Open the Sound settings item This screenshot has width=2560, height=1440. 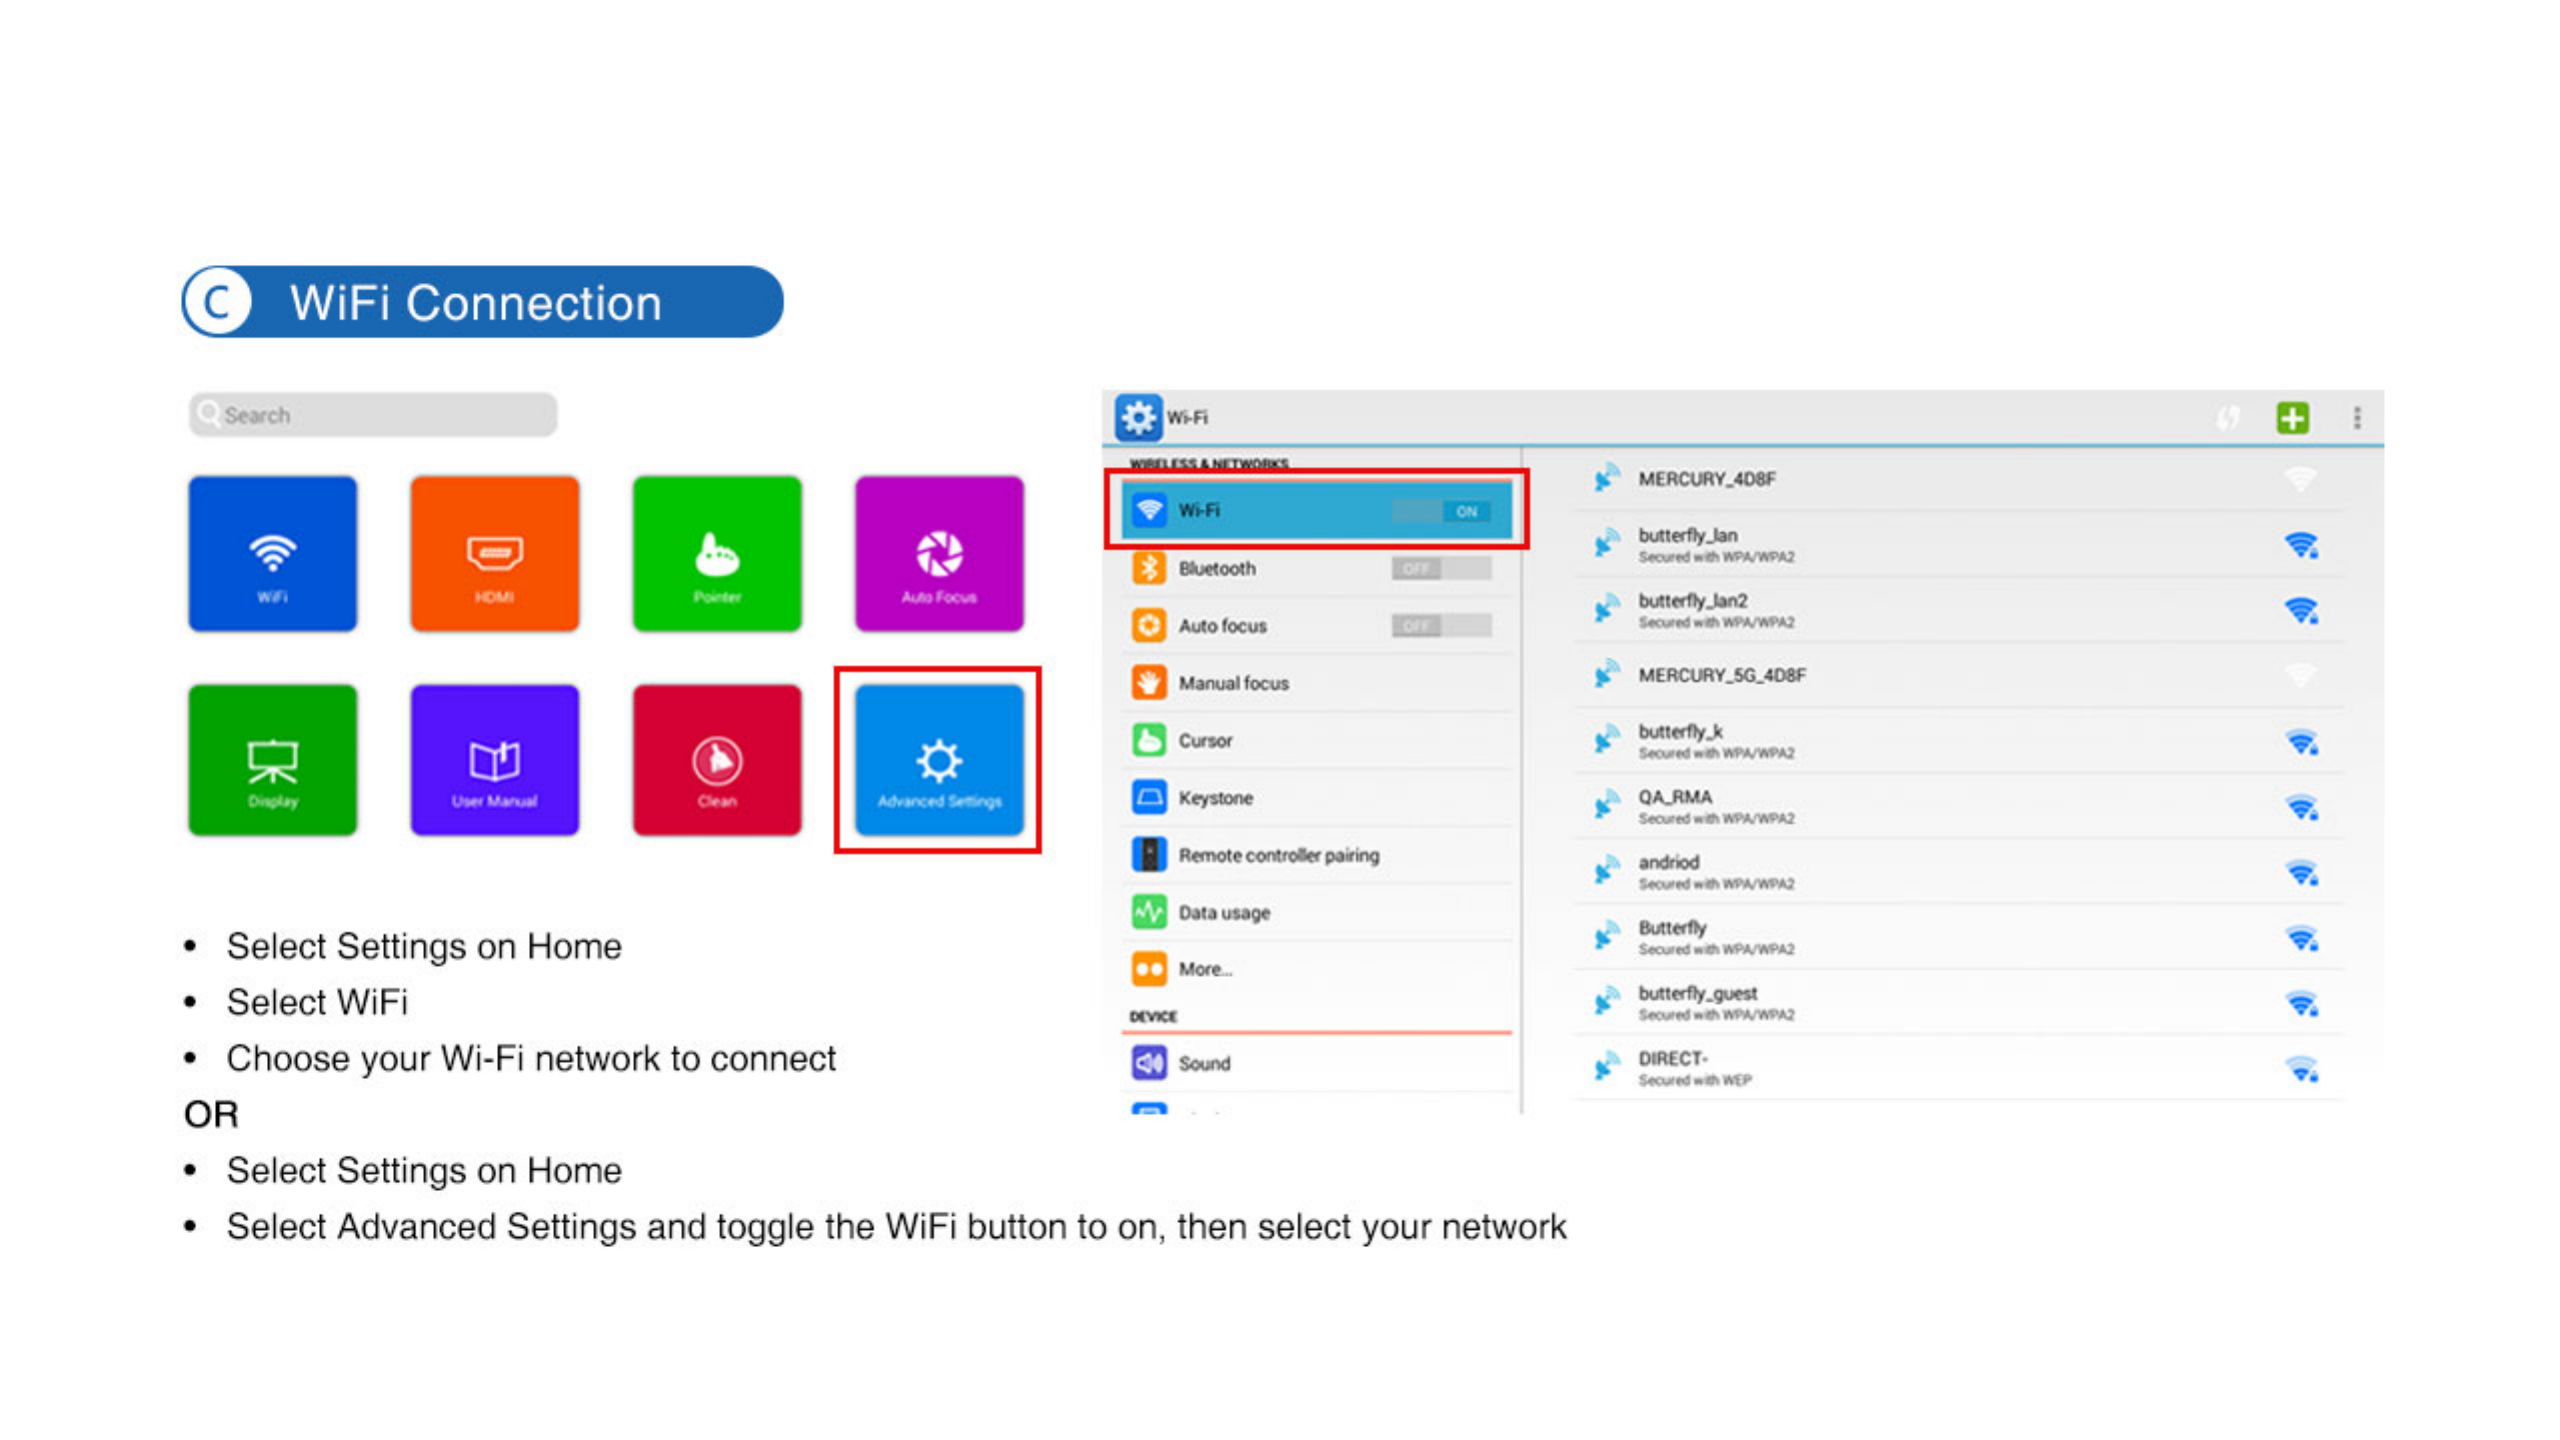(x=1204, y=1063)
